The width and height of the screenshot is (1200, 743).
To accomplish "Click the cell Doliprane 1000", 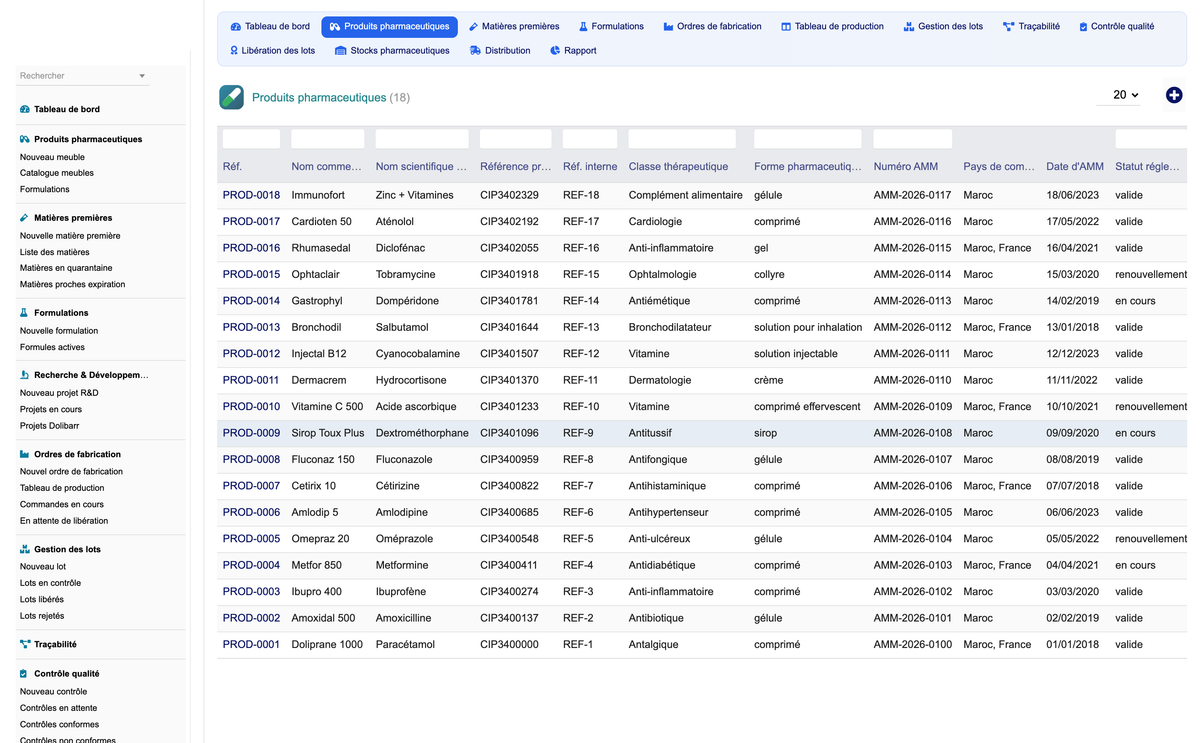I will 327,645.
